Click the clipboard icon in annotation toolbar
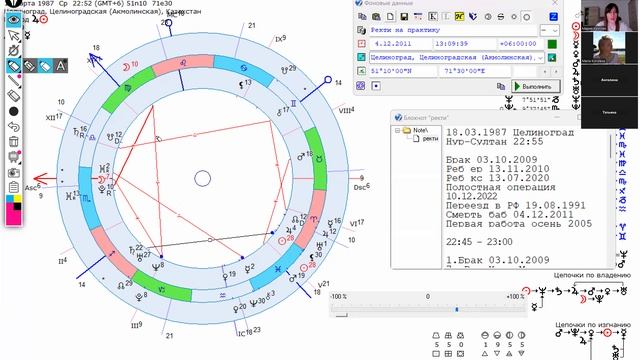 click(14, 187)
